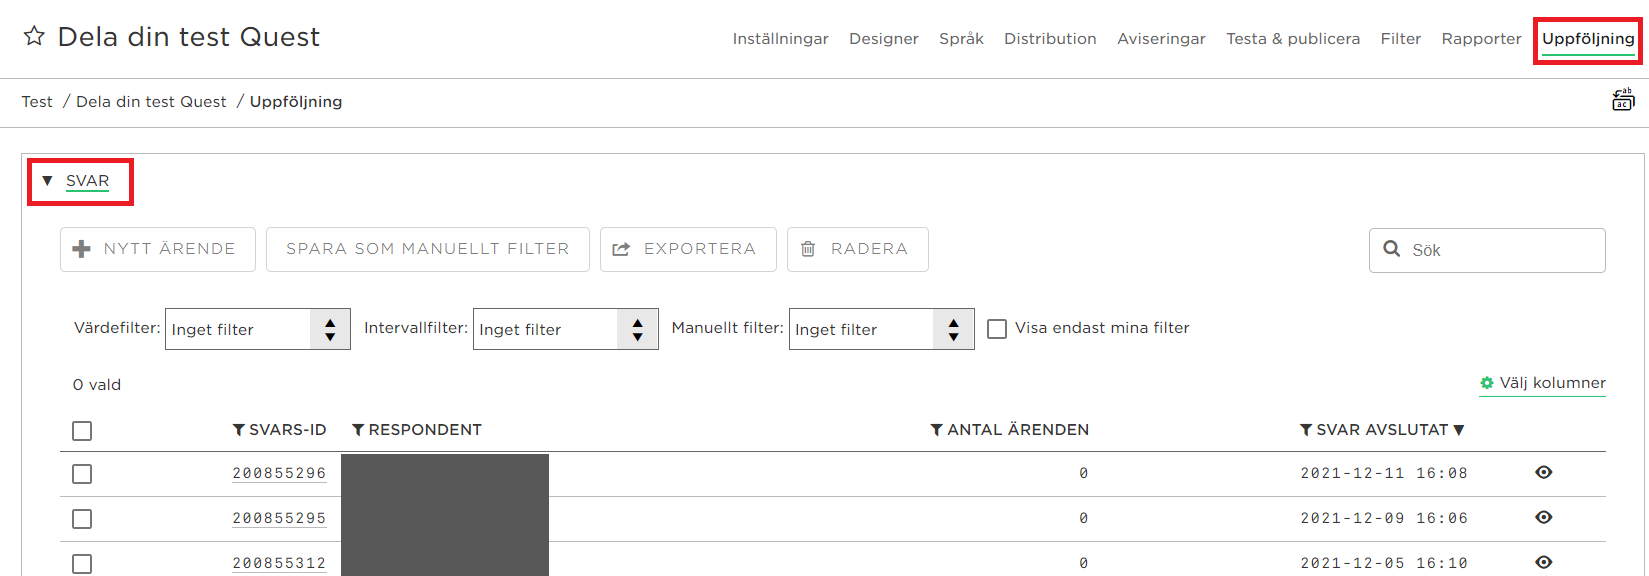Go to Test in breadcrumb
1649x576 pixels.
click(37, 102)
